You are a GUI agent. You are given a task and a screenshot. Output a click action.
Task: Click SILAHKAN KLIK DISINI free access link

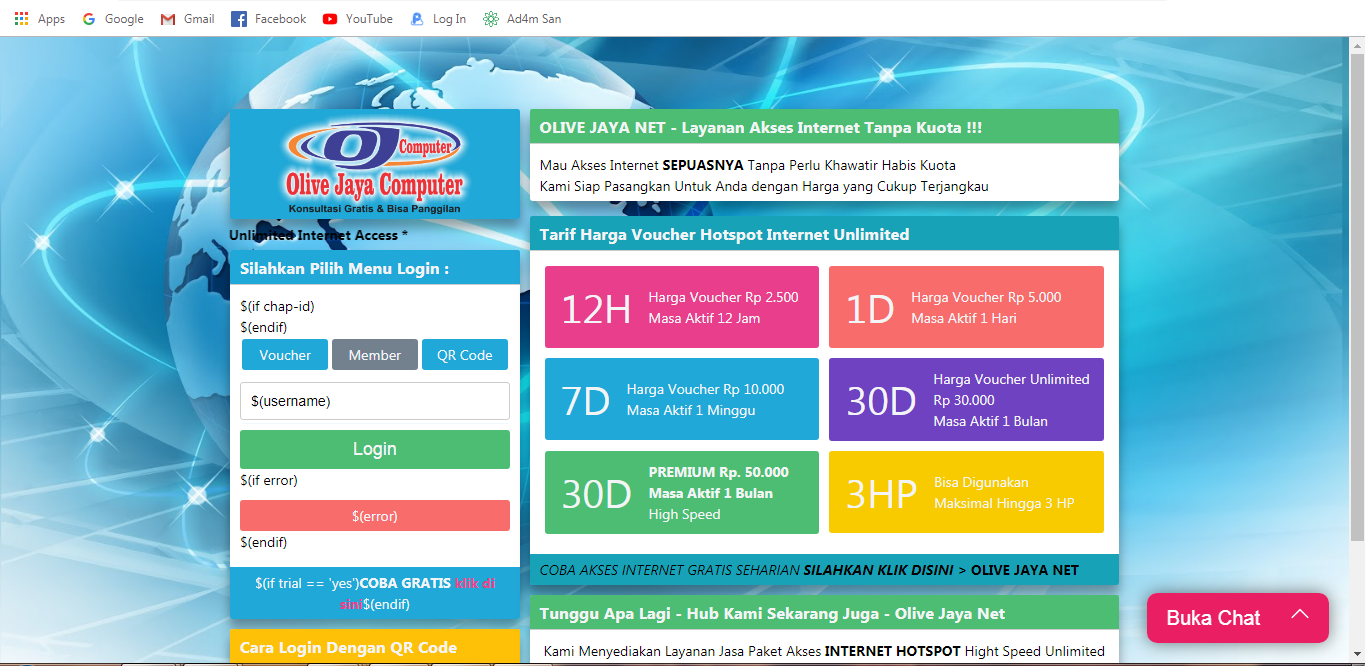point(879,570)
